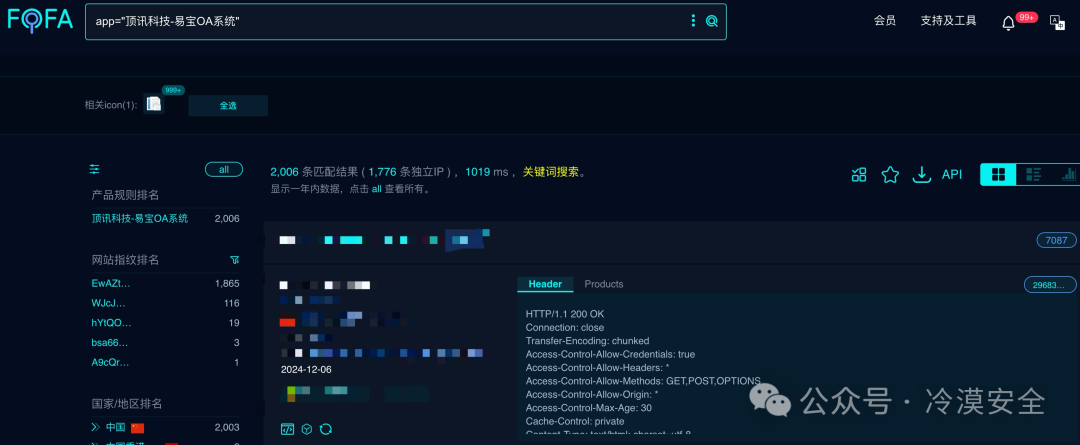View page source code icon
The height and width of the screenshot is (445, 1080).
coord(287,429)
